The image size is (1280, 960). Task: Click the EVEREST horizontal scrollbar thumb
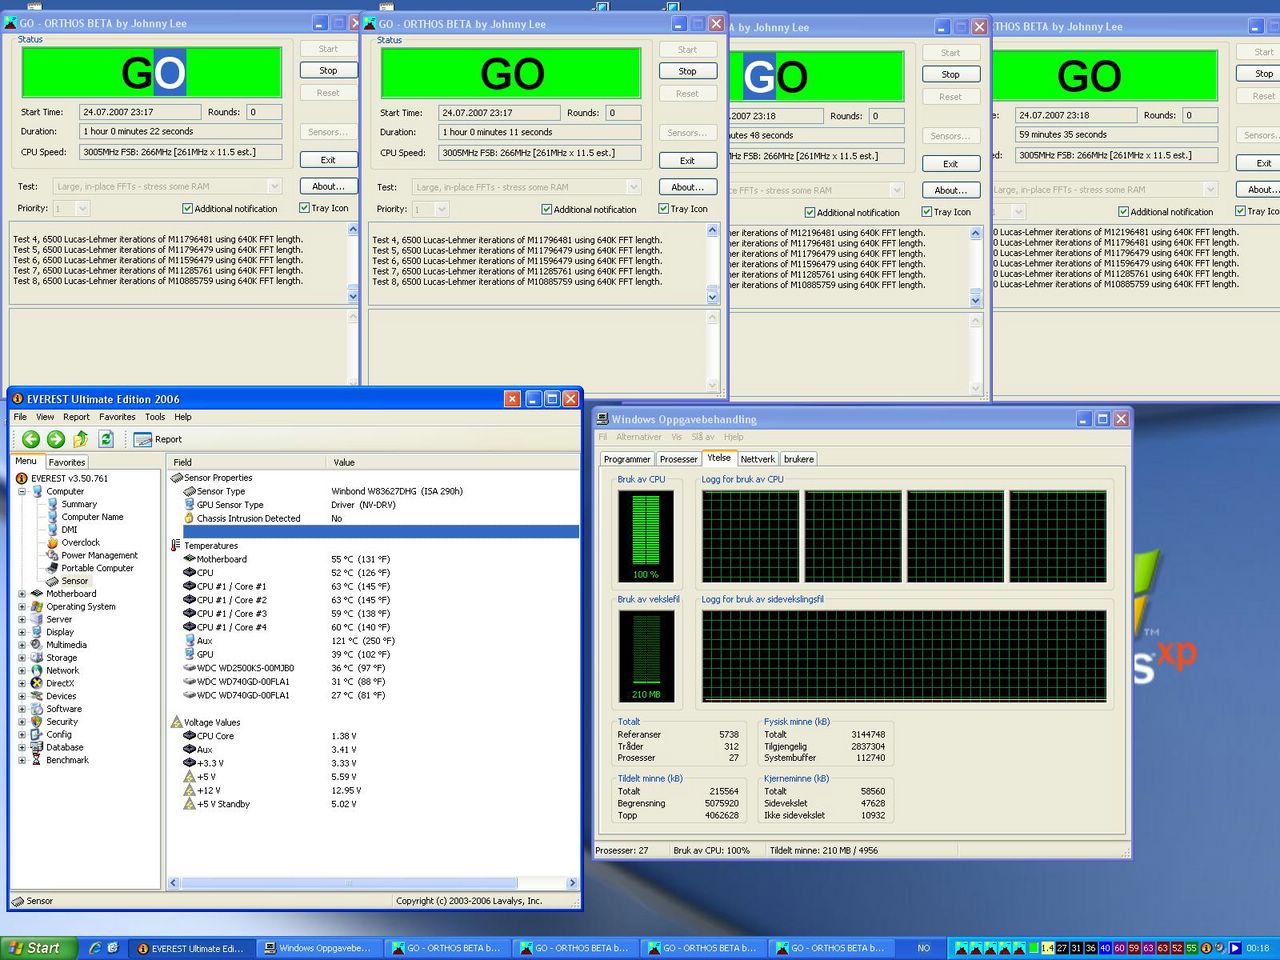(349, 883)
